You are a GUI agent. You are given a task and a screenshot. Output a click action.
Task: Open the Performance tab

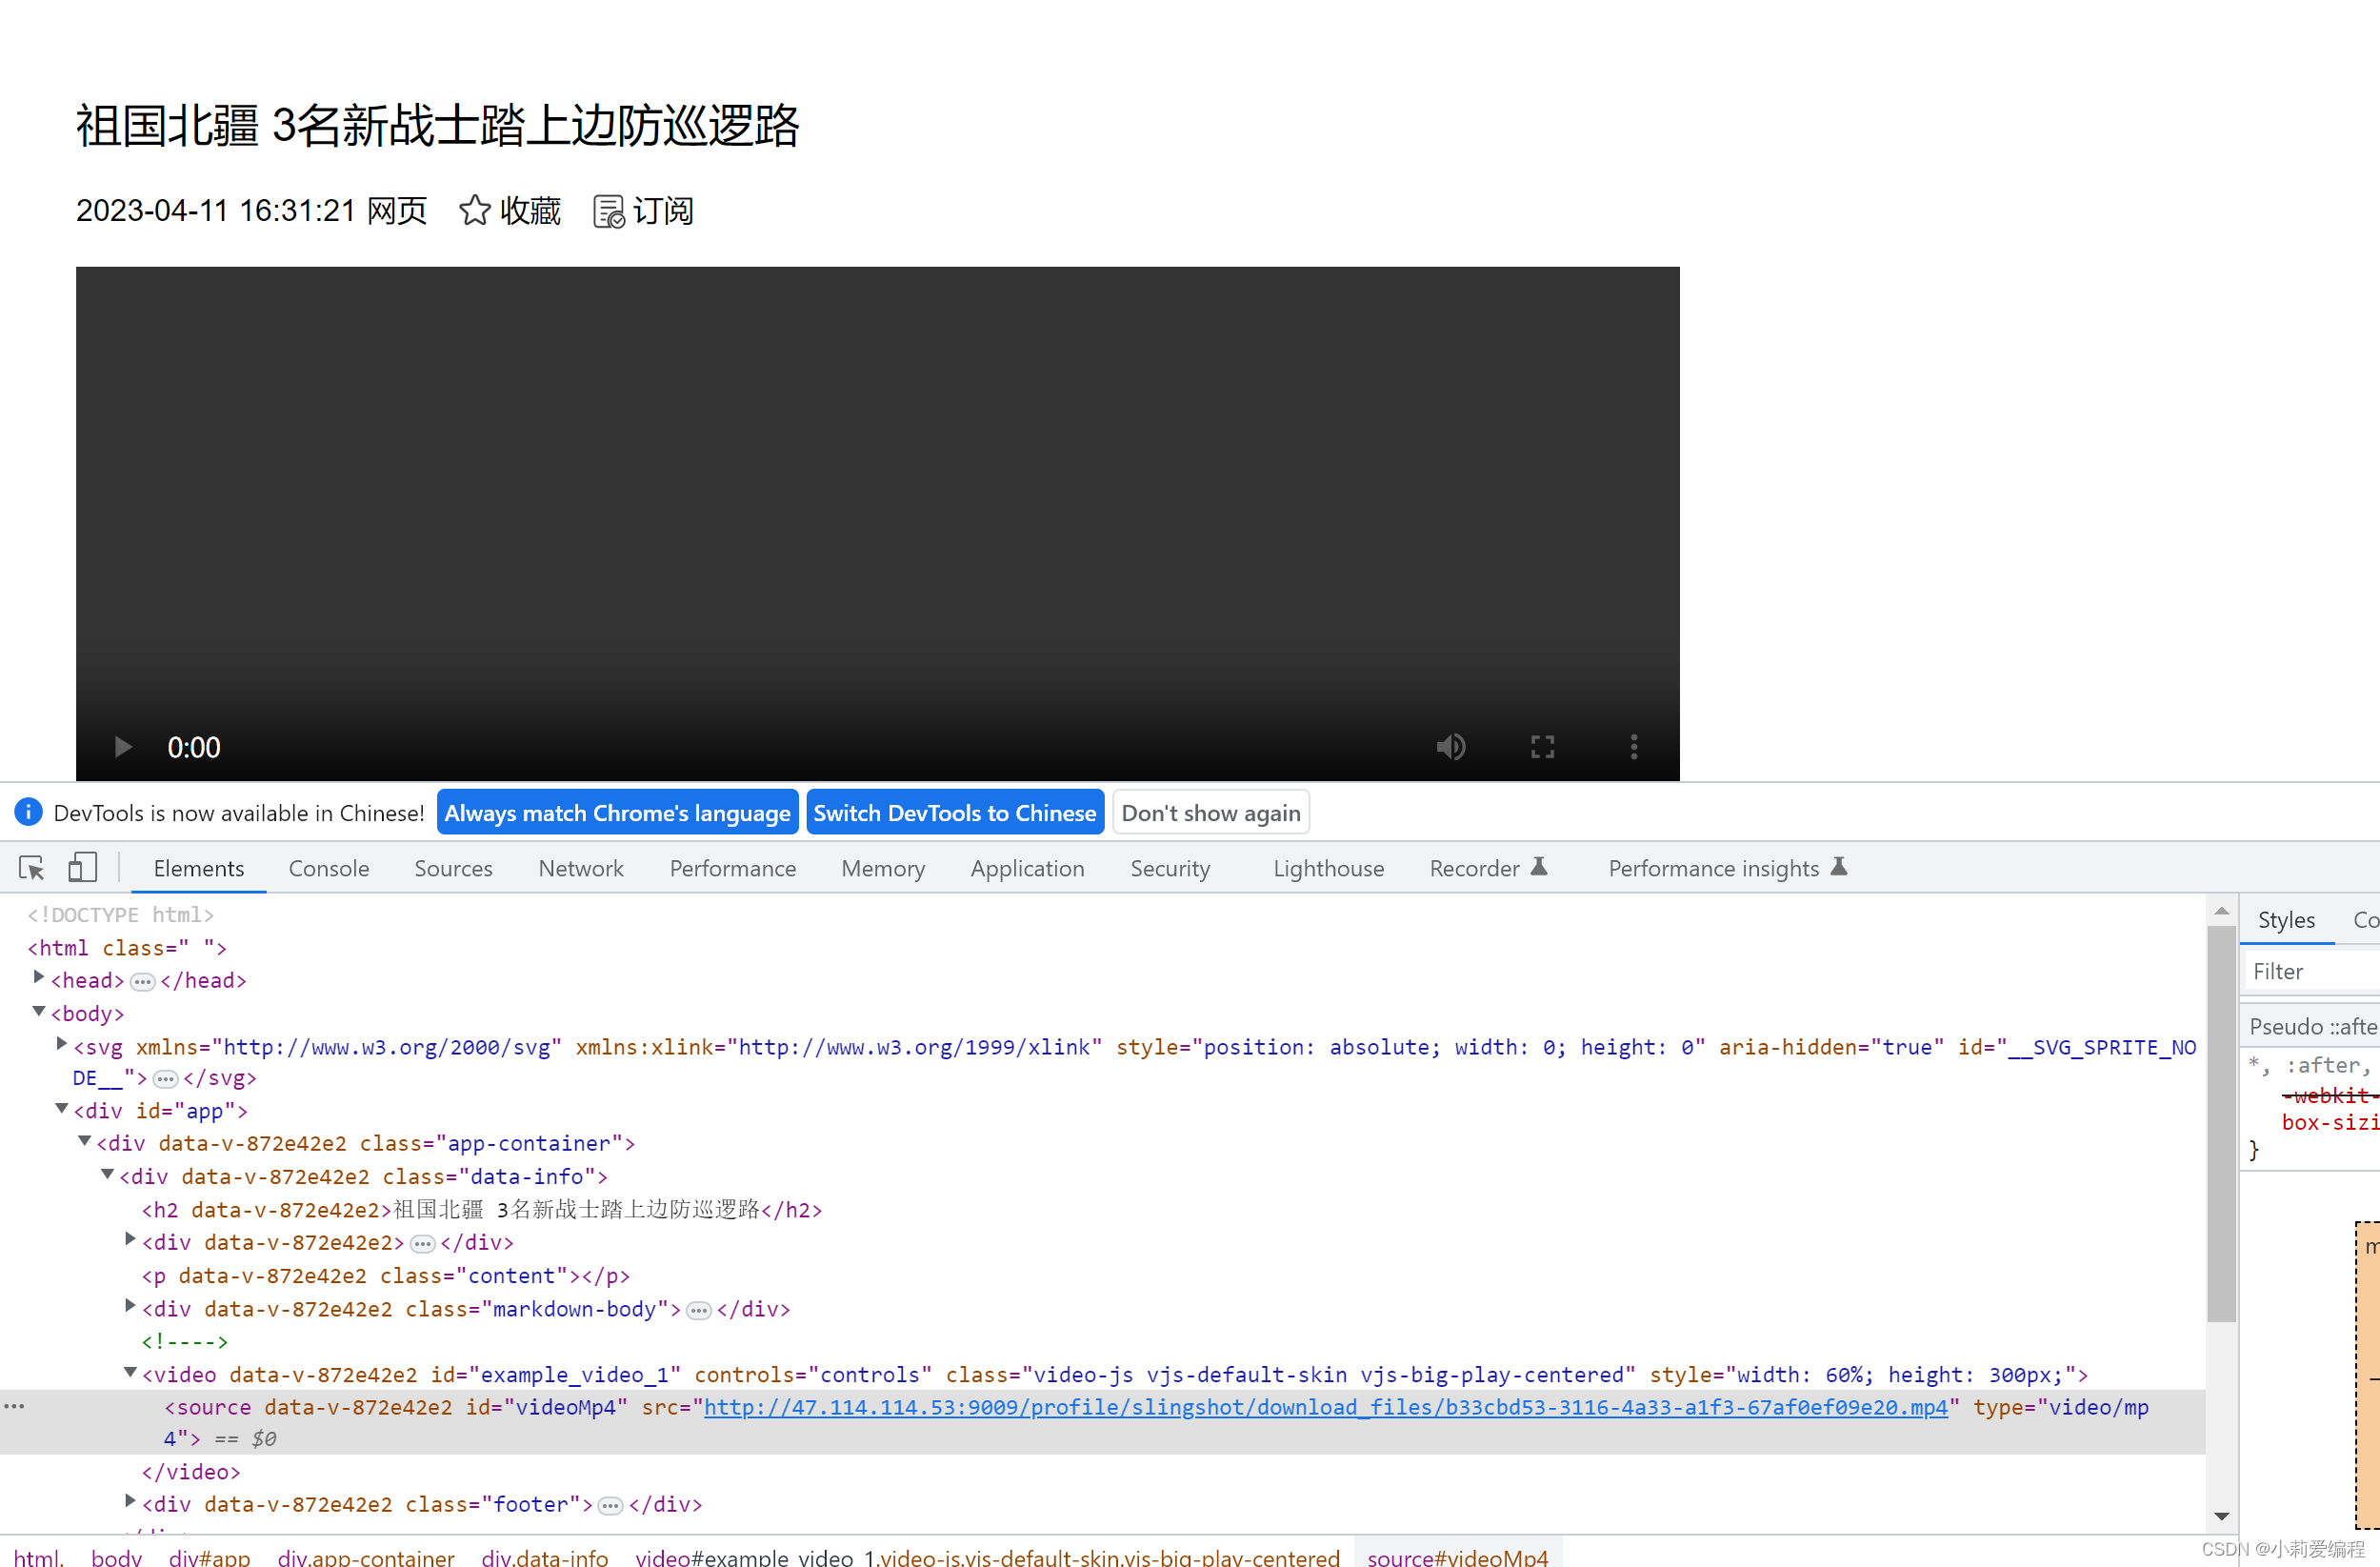click(x=733, y=868)
